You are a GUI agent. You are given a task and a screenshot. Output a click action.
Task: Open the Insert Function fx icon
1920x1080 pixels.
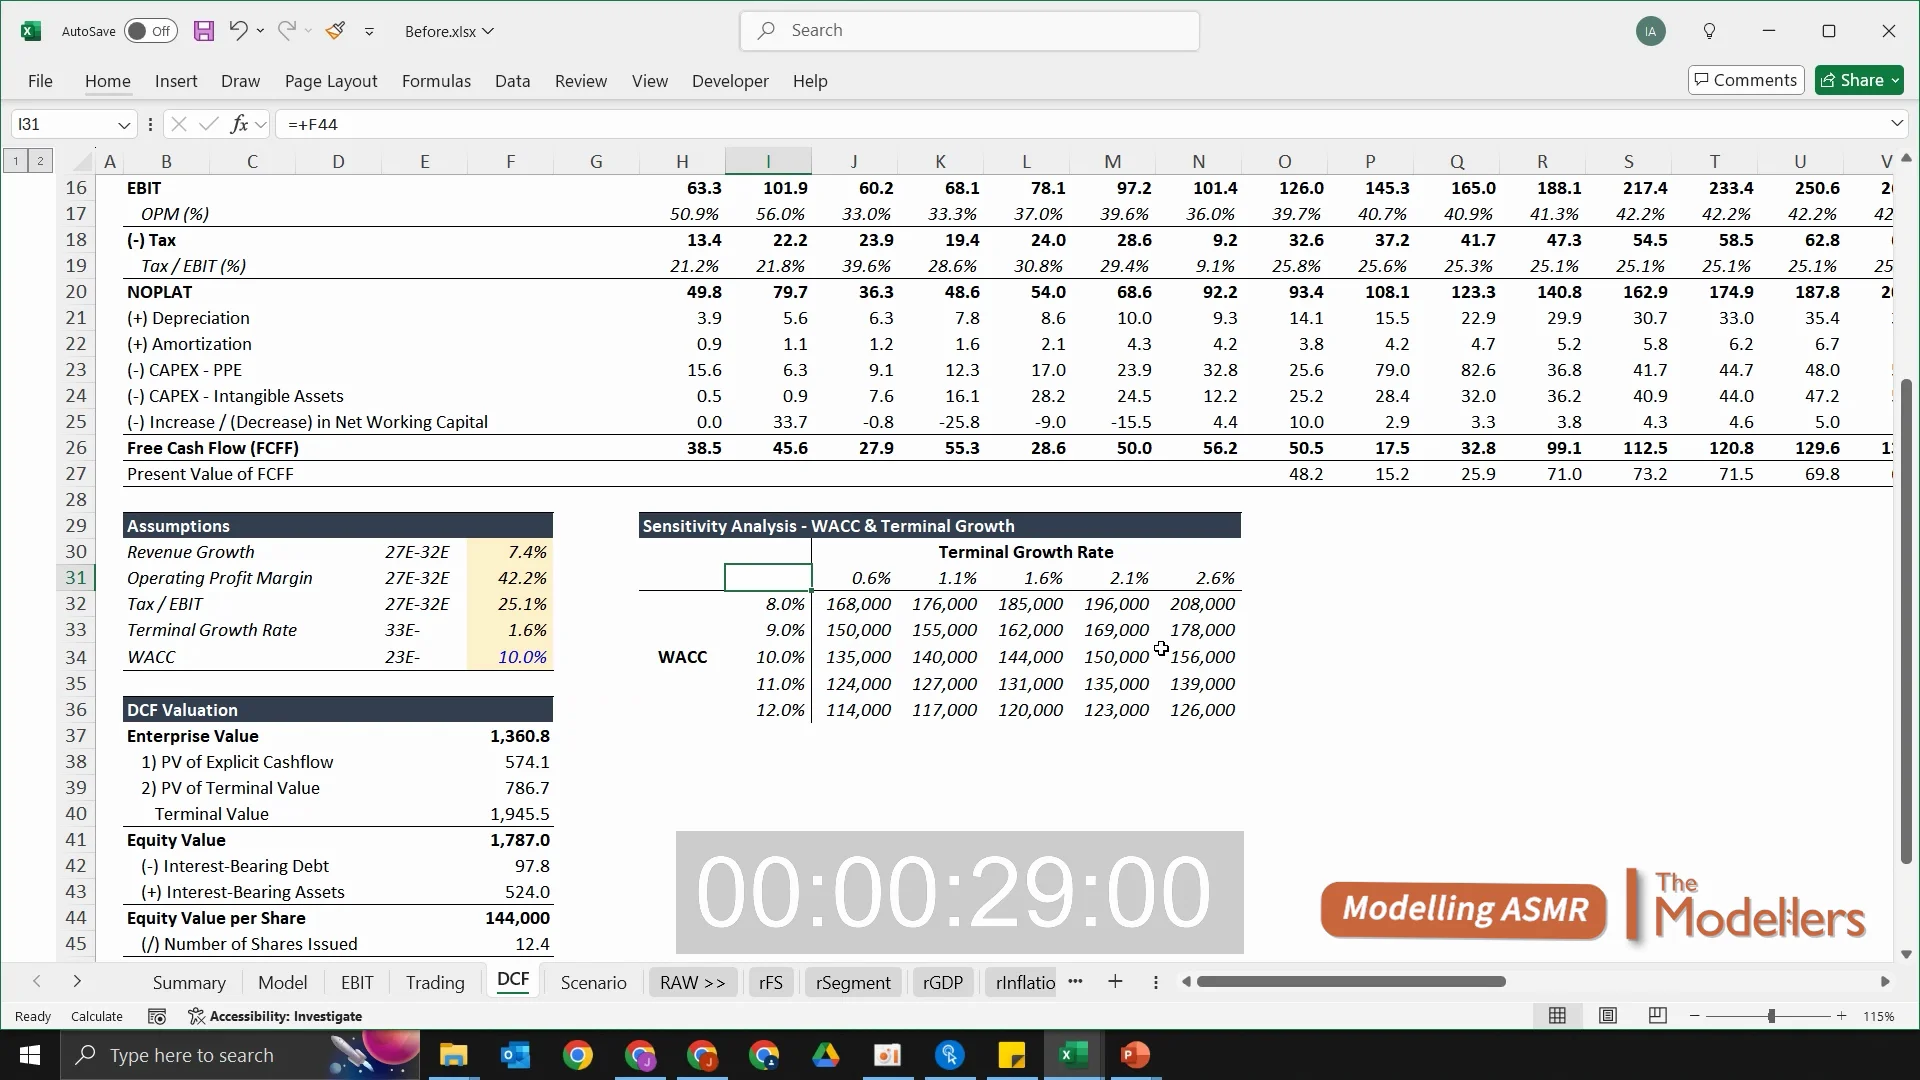click(239, 124)
